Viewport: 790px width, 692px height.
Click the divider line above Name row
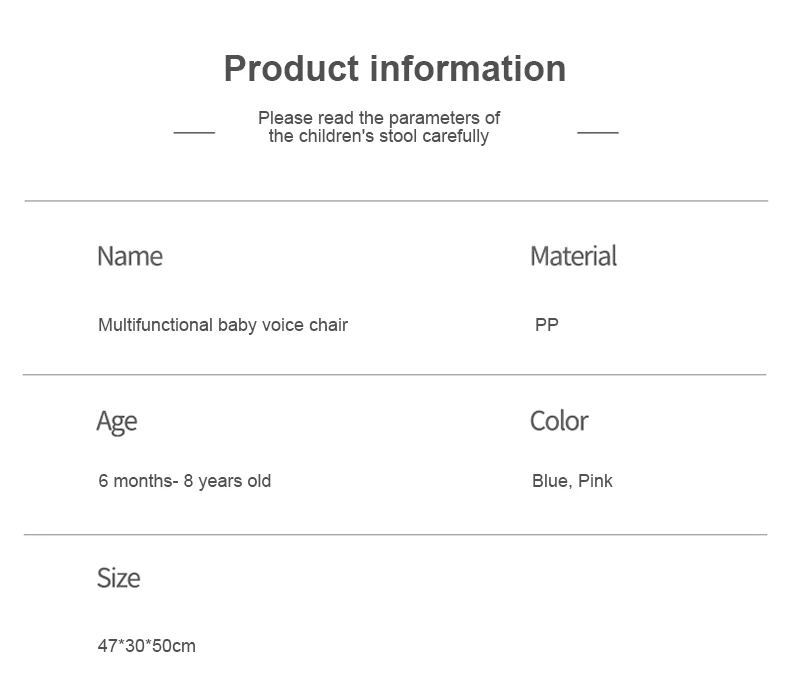(x=396, y=201)
